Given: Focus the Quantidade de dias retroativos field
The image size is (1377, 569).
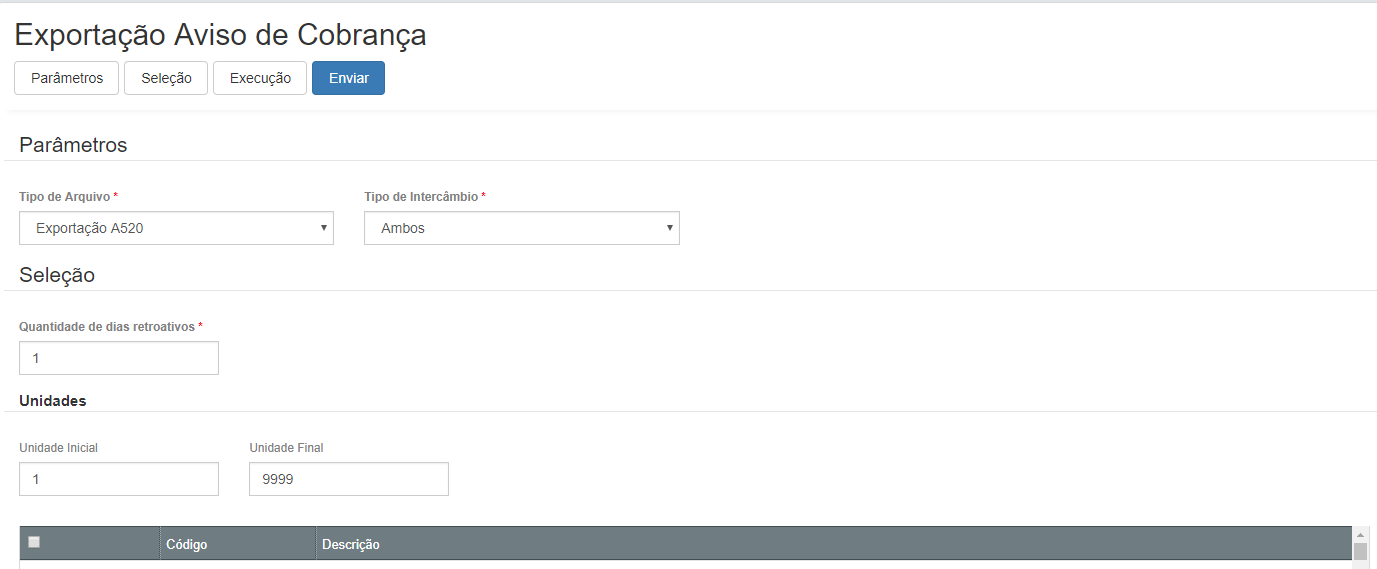Looking at the screenshot, I should pos(119,358).
